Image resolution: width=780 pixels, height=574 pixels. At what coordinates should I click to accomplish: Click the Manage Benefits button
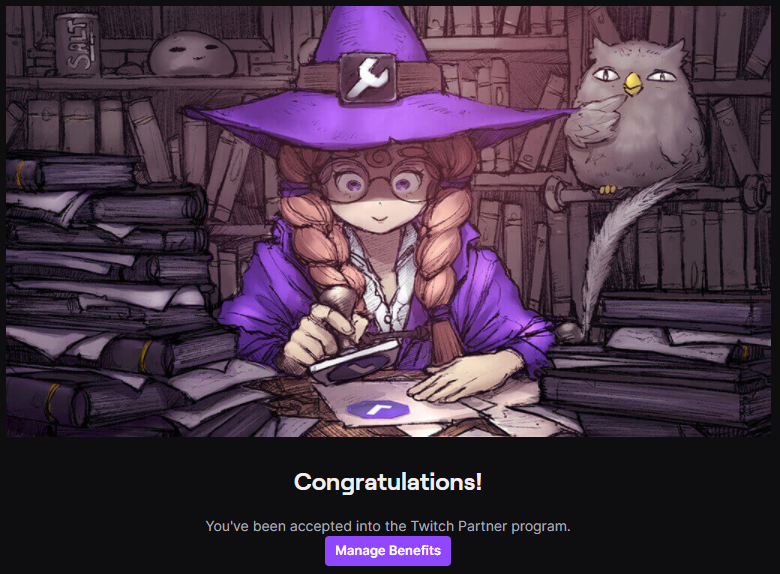coord(388,551)
